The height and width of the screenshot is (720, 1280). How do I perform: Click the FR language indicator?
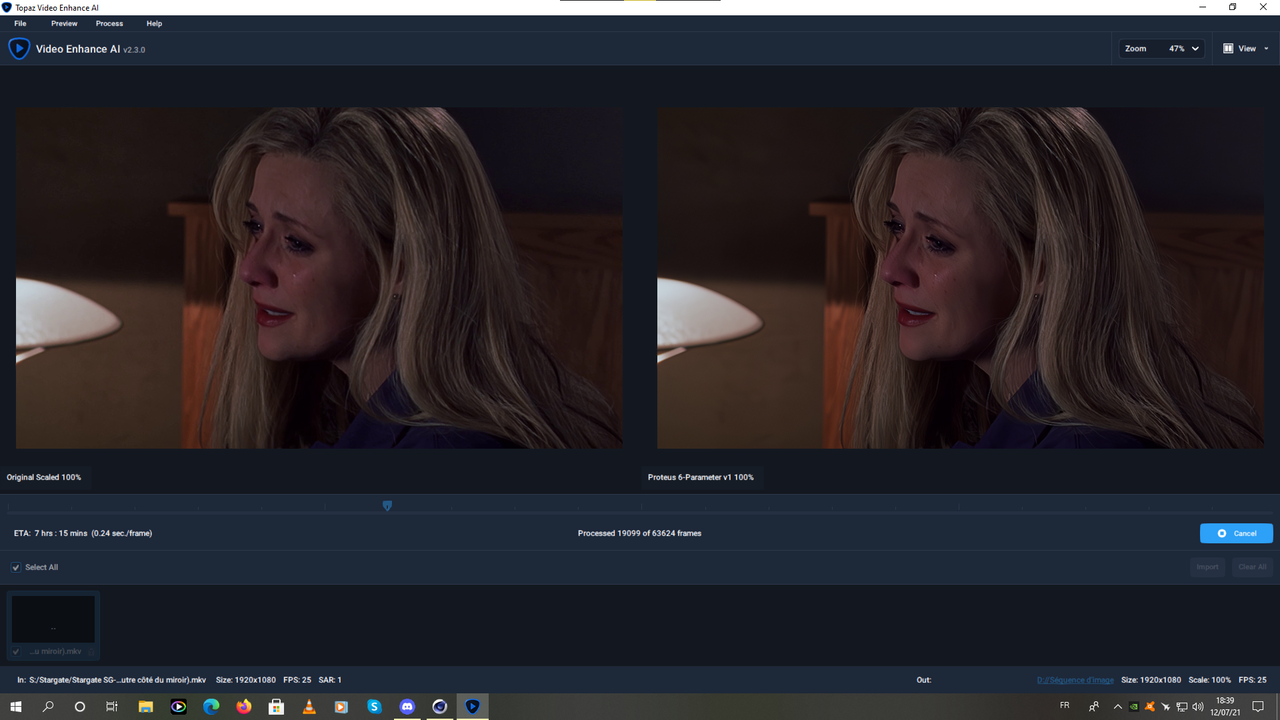point(1065,705)
